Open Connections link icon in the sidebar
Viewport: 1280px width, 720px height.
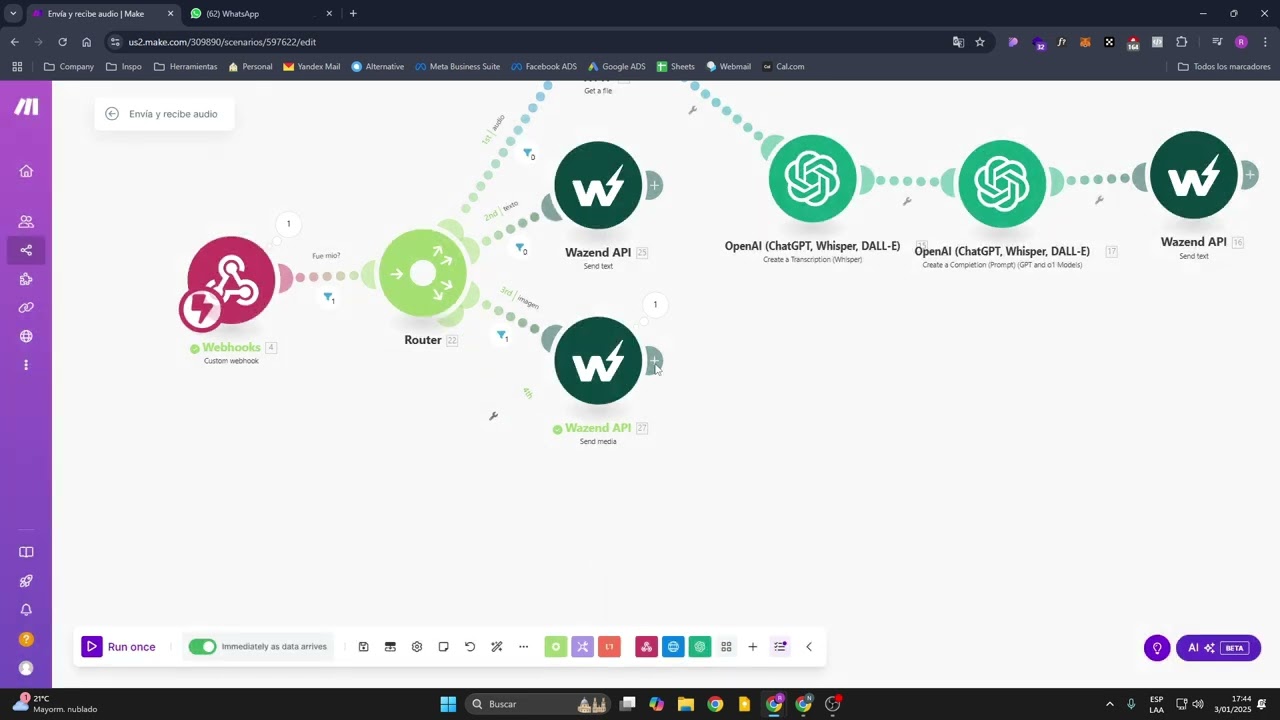[26, 307]
